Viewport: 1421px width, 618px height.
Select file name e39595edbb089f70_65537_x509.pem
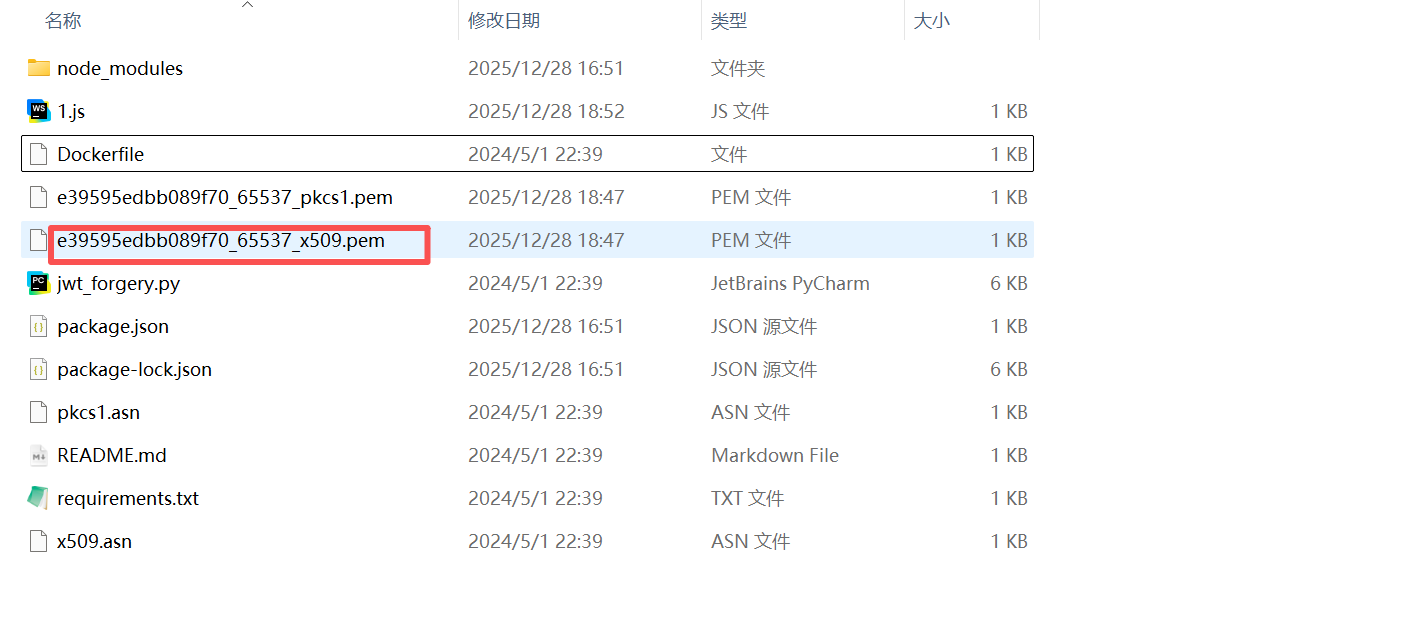[x=221, y=241]
